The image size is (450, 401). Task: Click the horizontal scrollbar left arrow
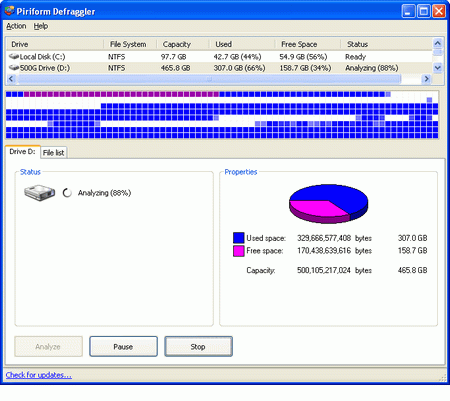(x=11, y=79)
